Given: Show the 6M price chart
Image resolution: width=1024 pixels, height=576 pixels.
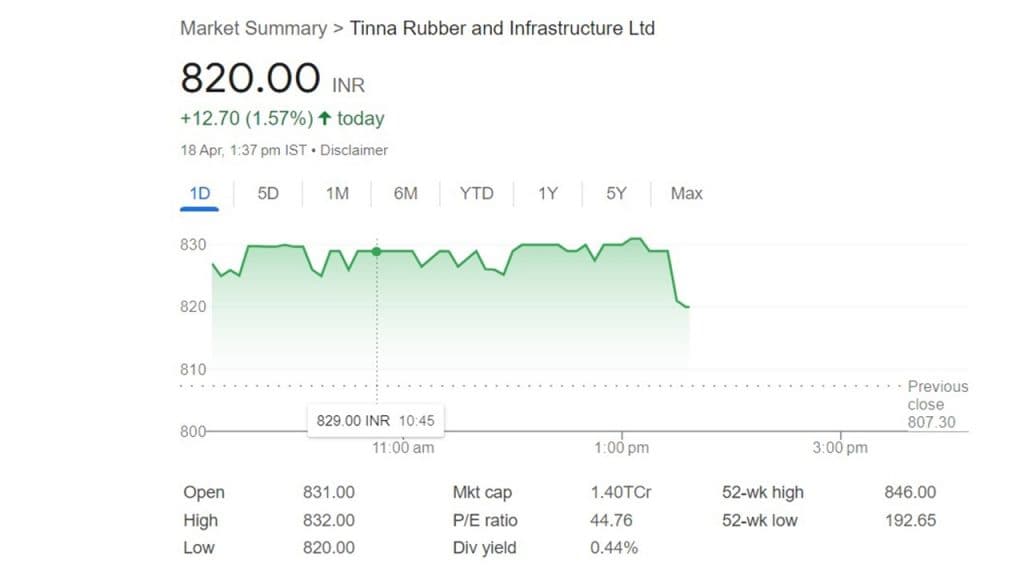Looking at the screenshot, I should (x=405, y=193).
